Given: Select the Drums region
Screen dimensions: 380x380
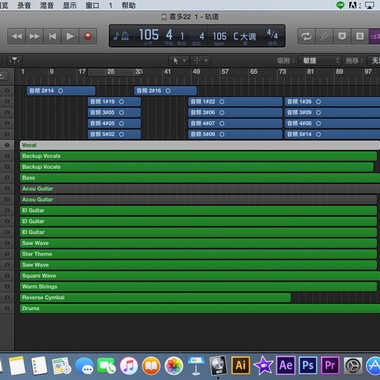Looking at the screenshot, I should pyautogui.click(x=200, y=308).
